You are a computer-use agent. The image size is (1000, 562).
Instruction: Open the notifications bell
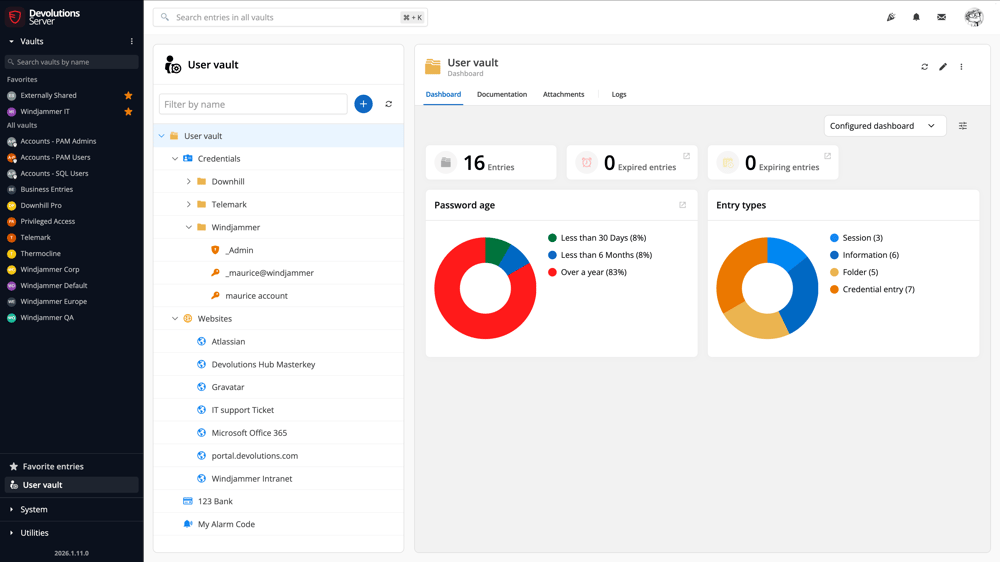916,17
